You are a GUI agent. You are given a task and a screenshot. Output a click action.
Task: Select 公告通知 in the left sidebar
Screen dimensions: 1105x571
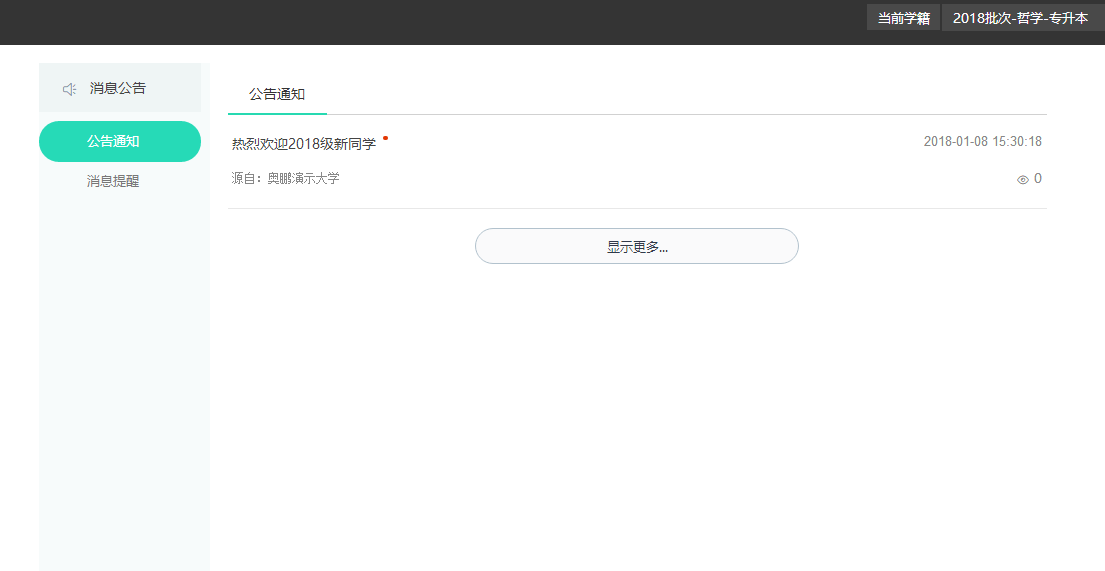pos(120,142)
